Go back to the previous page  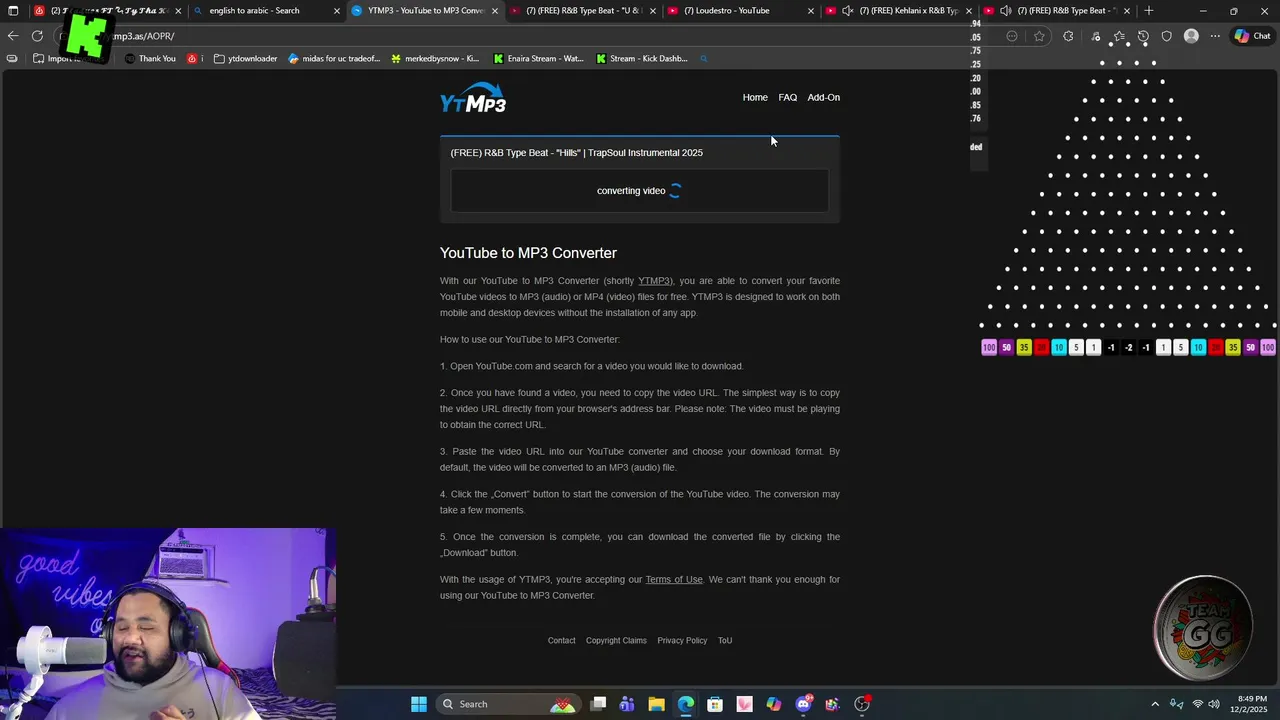(13, 36)
